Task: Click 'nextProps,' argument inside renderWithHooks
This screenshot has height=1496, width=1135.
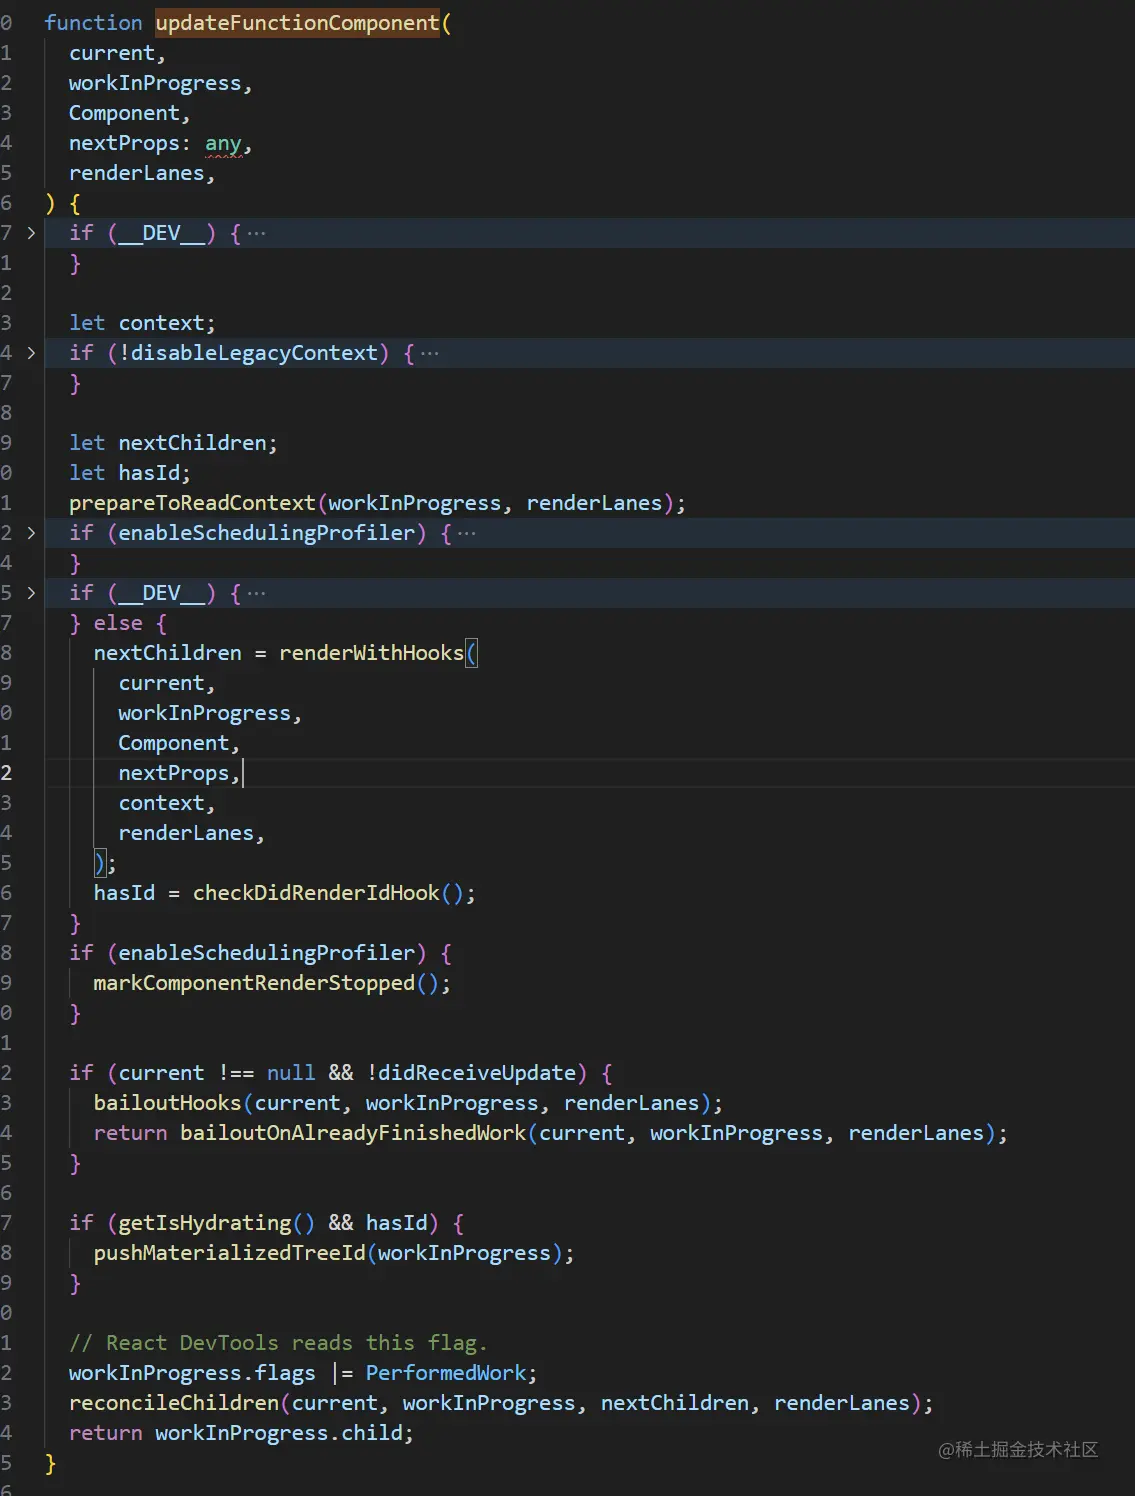Action: [179, 773]
